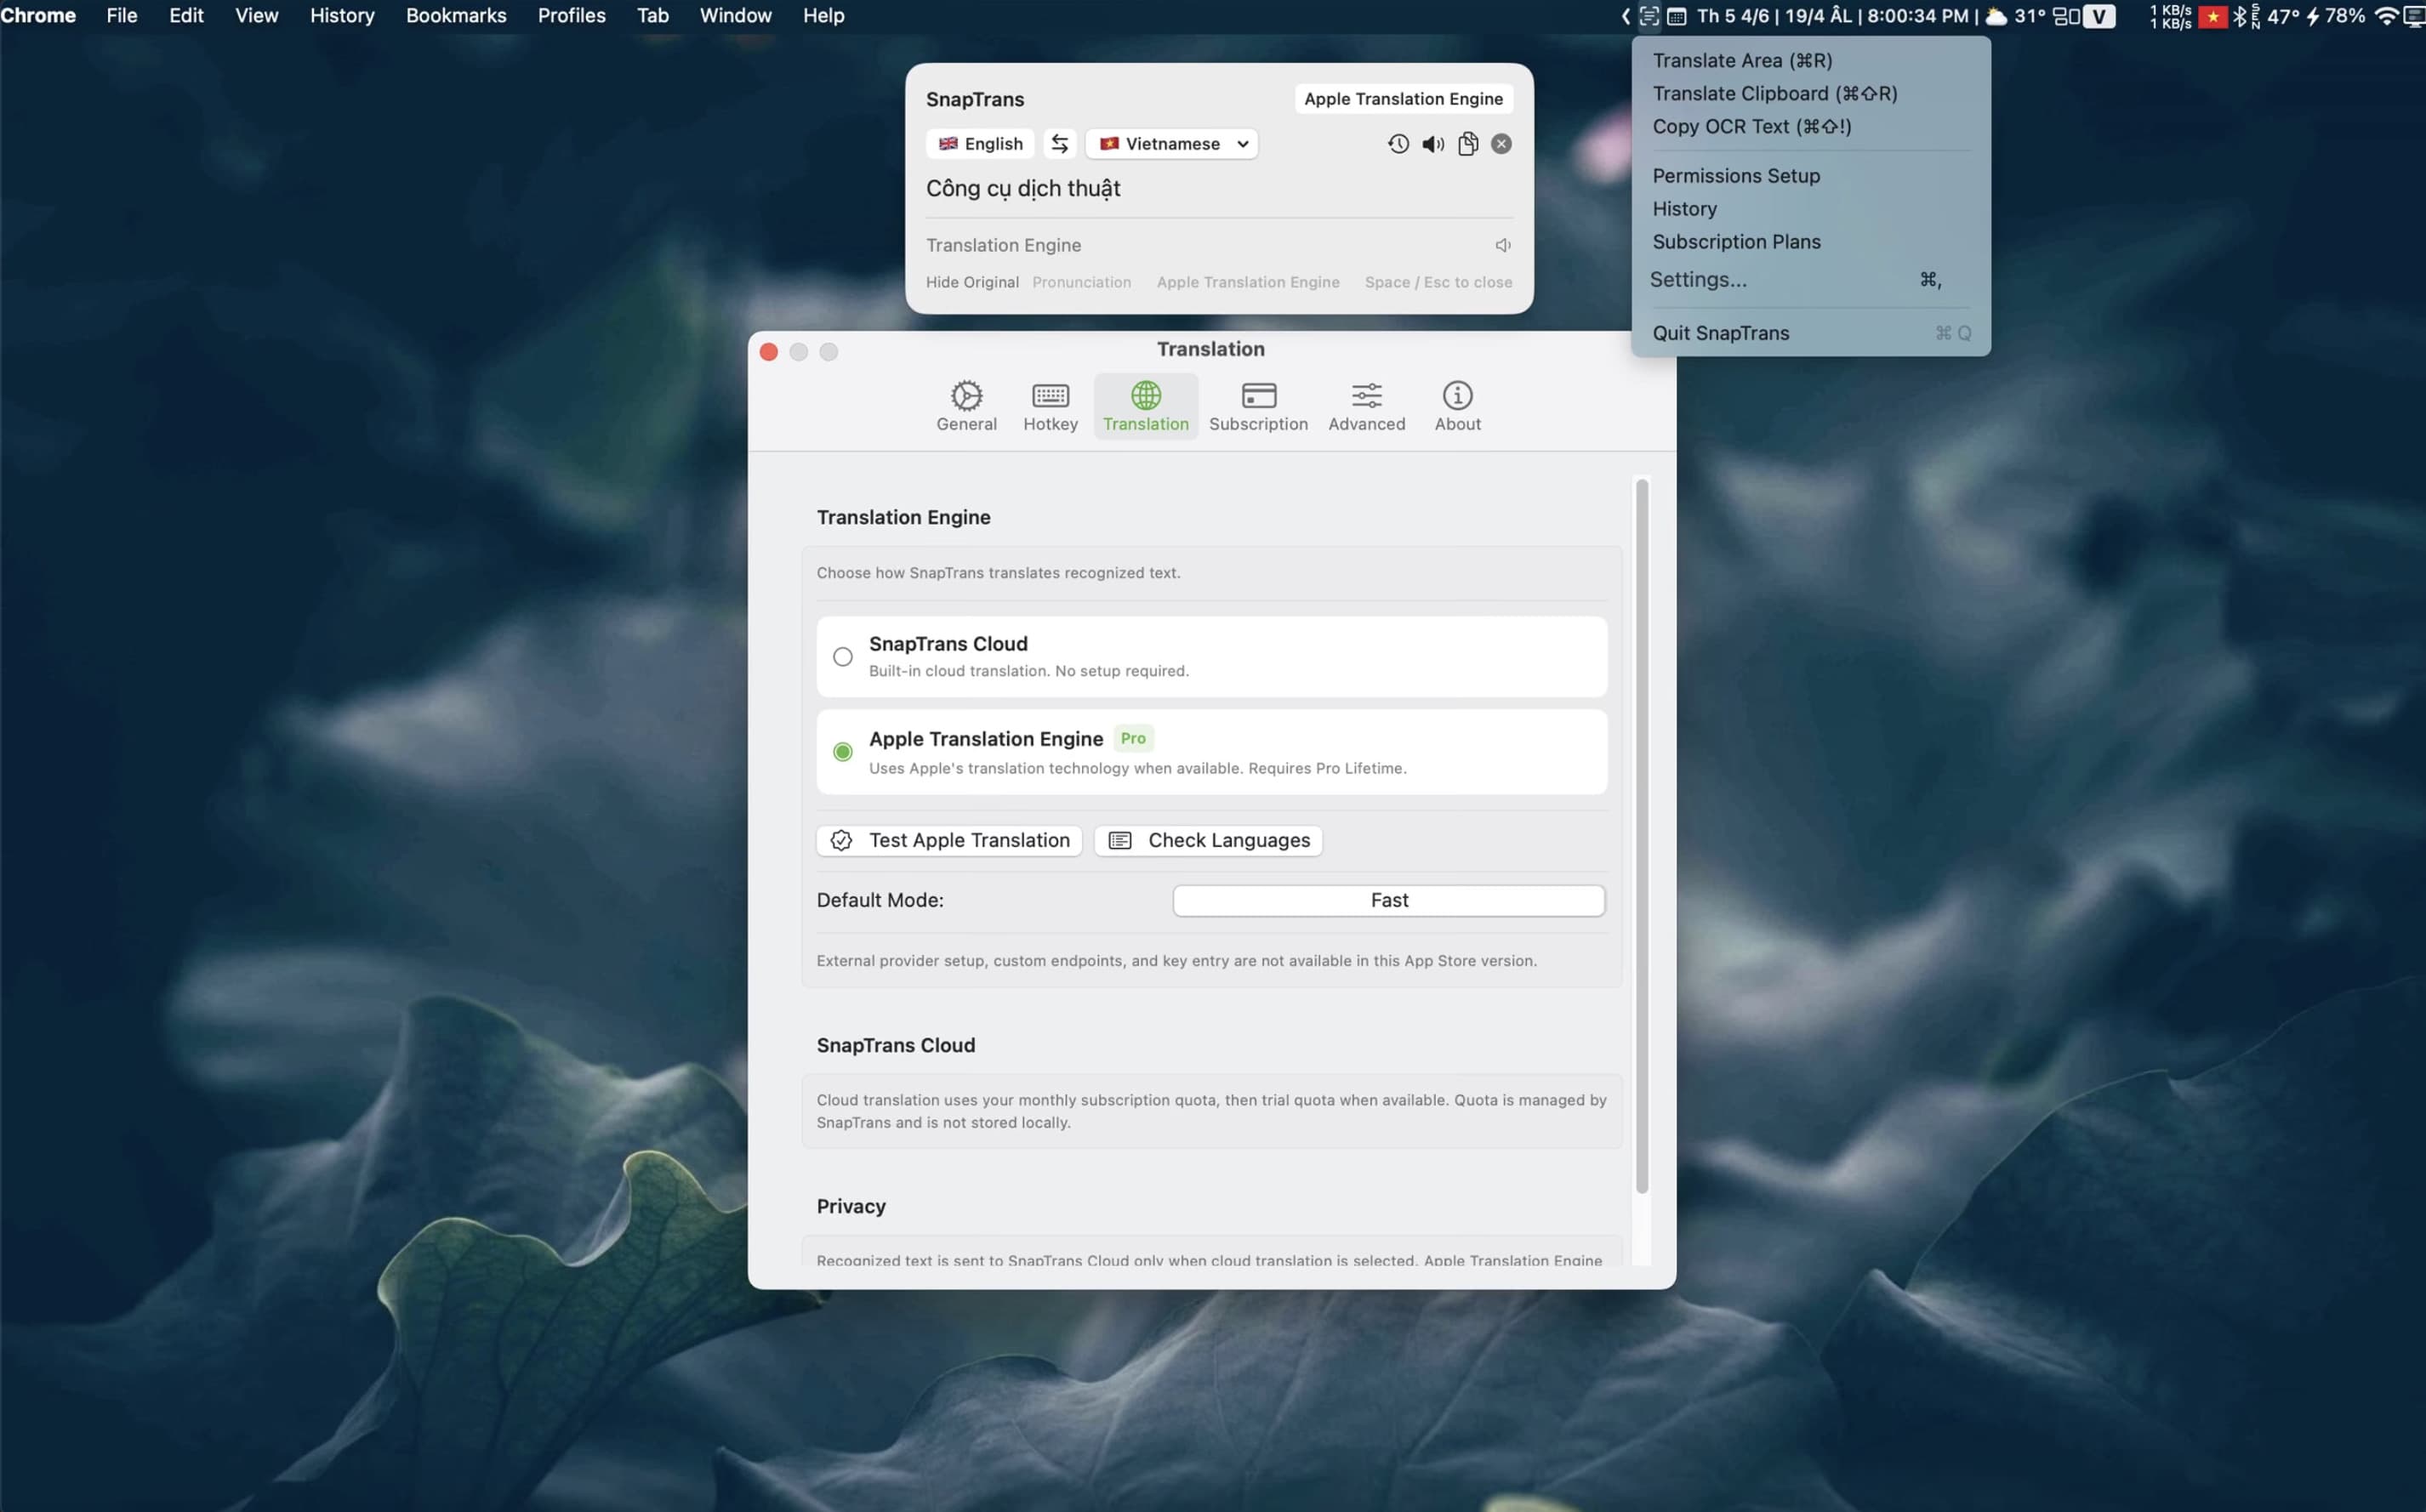Click the English source language button
Image resolution: width=2426 pixels, height=1512 pixels.
(980, 144)
